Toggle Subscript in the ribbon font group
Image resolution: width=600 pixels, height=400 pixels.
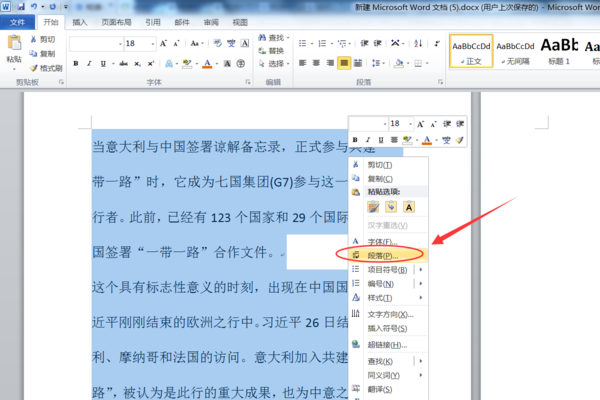click(137, 64)
